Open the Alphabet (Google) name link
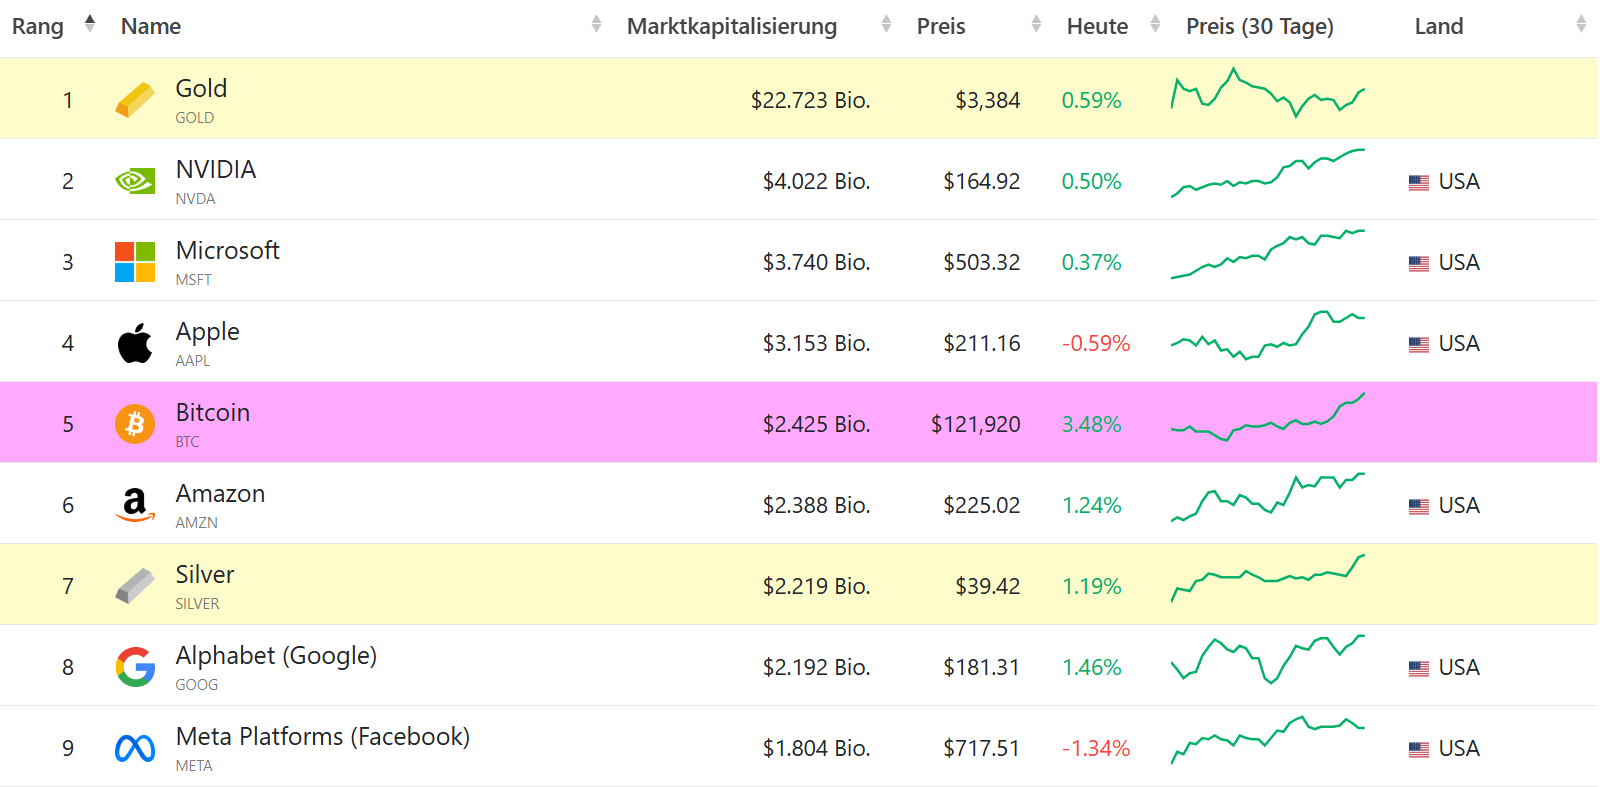The image size is (1600, 787). tap(276, 656)
